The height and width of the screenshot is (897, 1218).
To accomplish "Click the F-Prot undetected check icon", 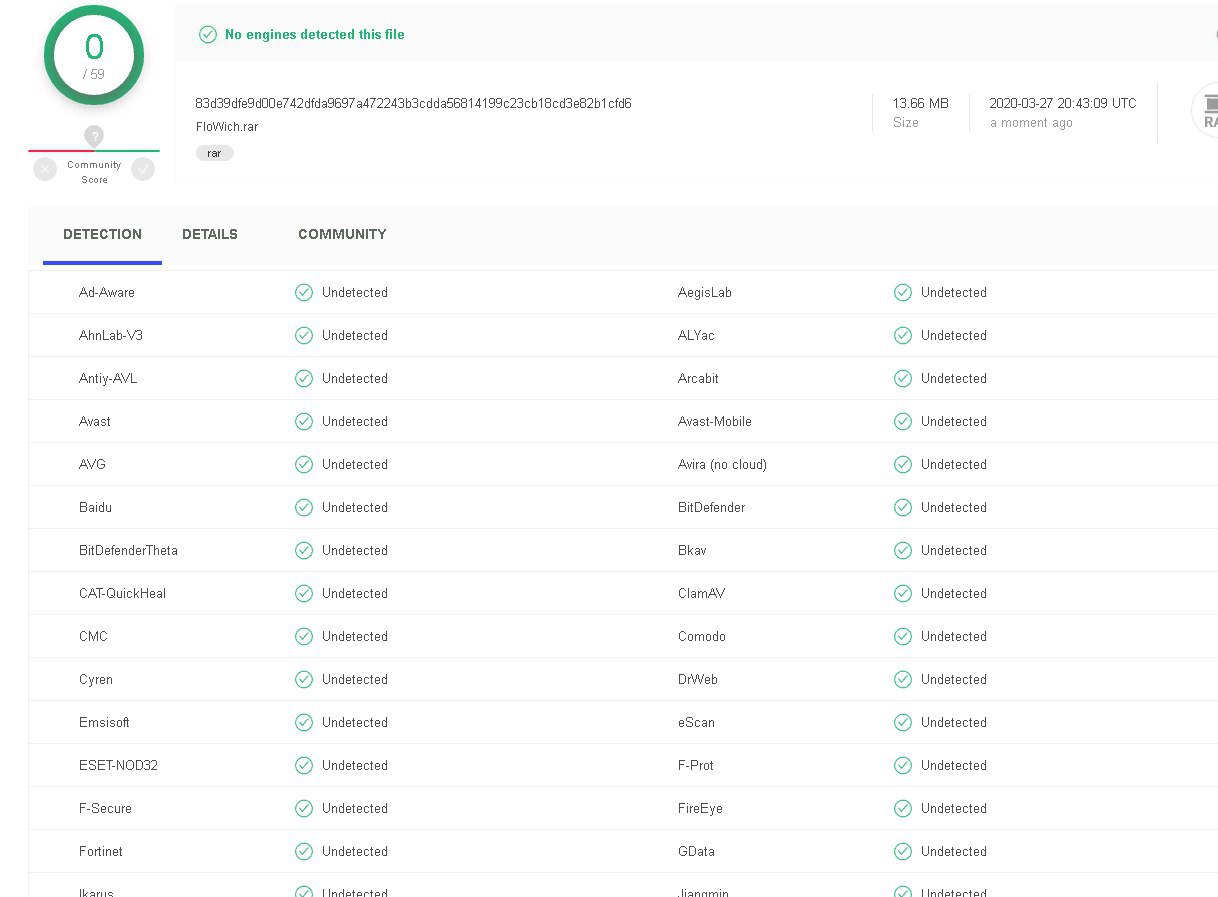I will pyautogui.click(x=903, y=765).
